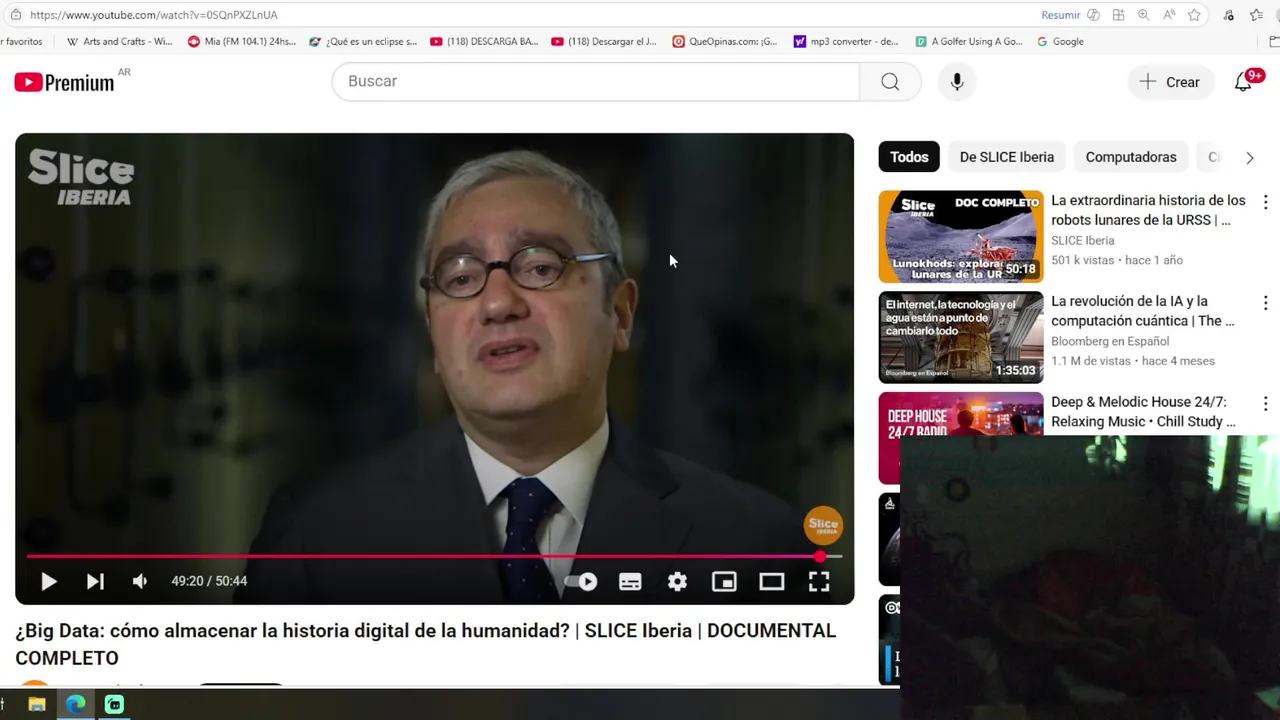This screenshot has width=1280, height=720.
Task: Open the player settings gear
Action: click(x=677, y=581)
